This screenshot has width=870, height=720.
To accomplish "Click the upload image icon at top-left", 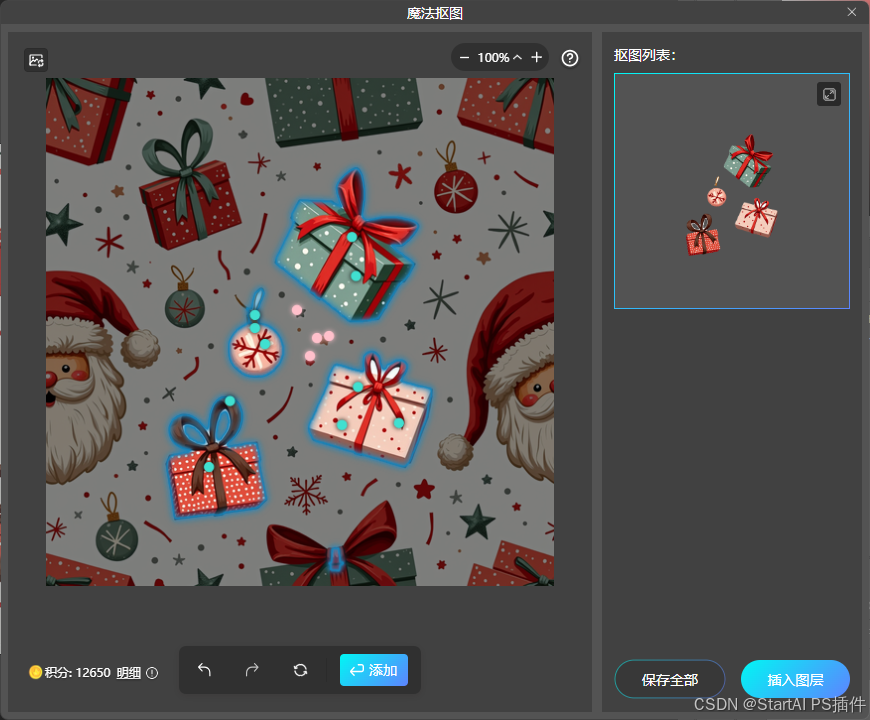I will coord(36,60).
